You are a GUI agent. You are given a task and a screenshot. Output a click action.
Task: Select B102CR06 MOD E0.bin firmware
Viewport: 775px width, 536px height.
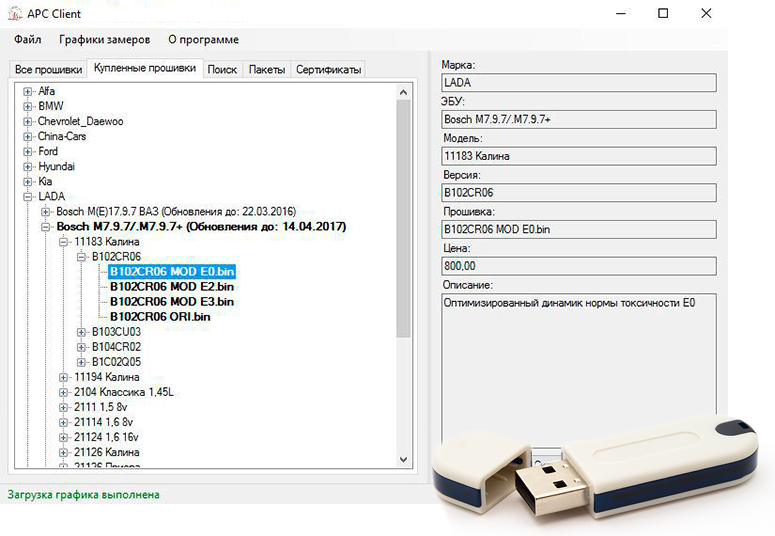pos(172,271)
